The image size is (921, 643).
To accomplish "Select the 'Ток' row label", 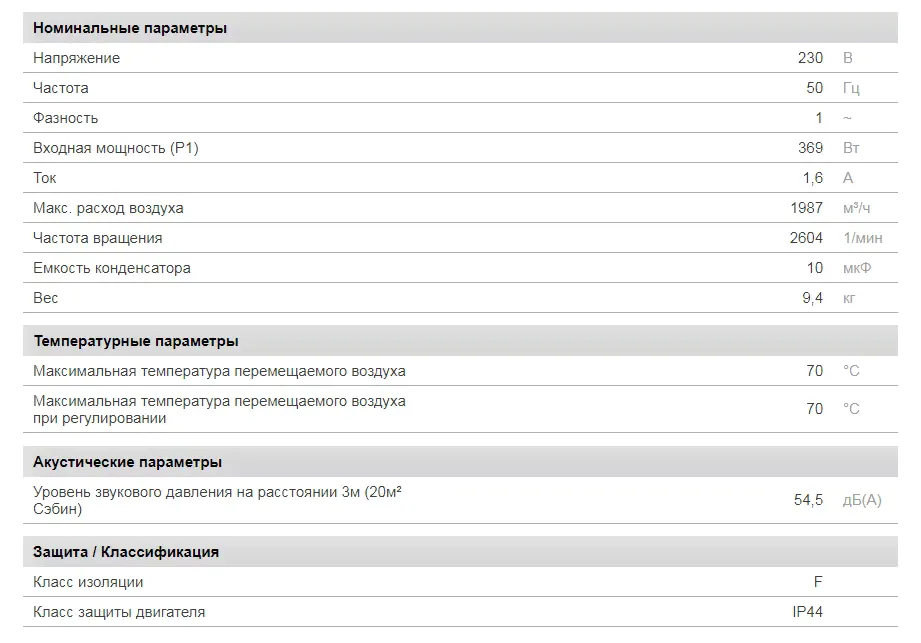I will 45,178.
